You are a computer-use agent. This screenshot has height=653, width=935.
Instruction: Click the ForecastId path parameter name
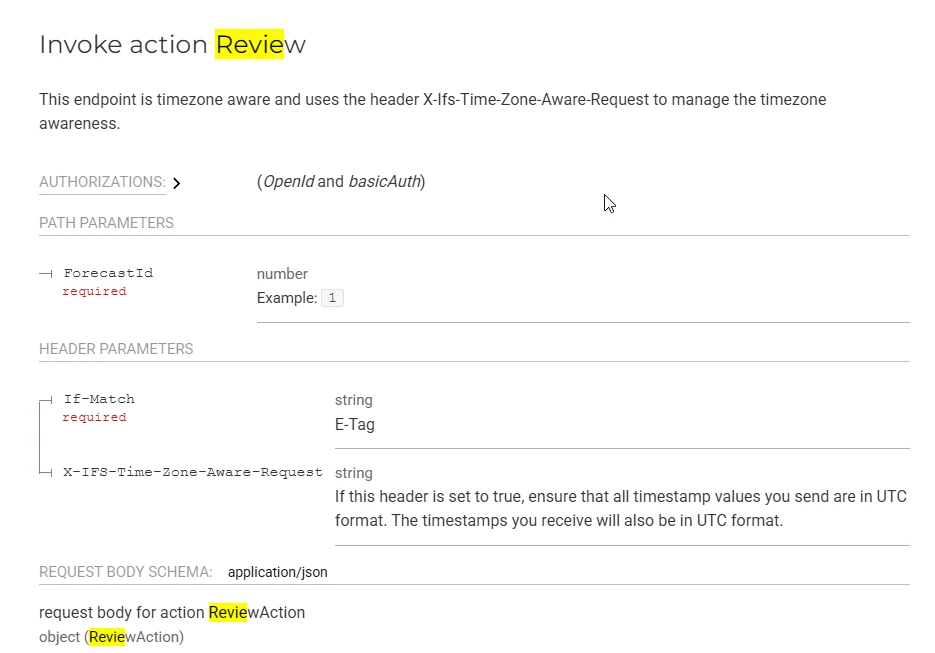pyautogui.click(x=109, y=273)
